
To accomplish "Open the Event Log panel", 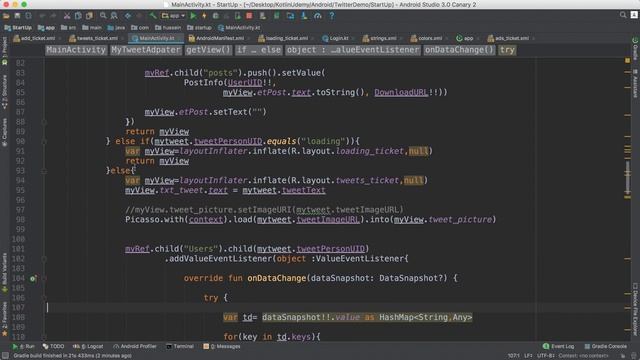I will coord(558,346).
